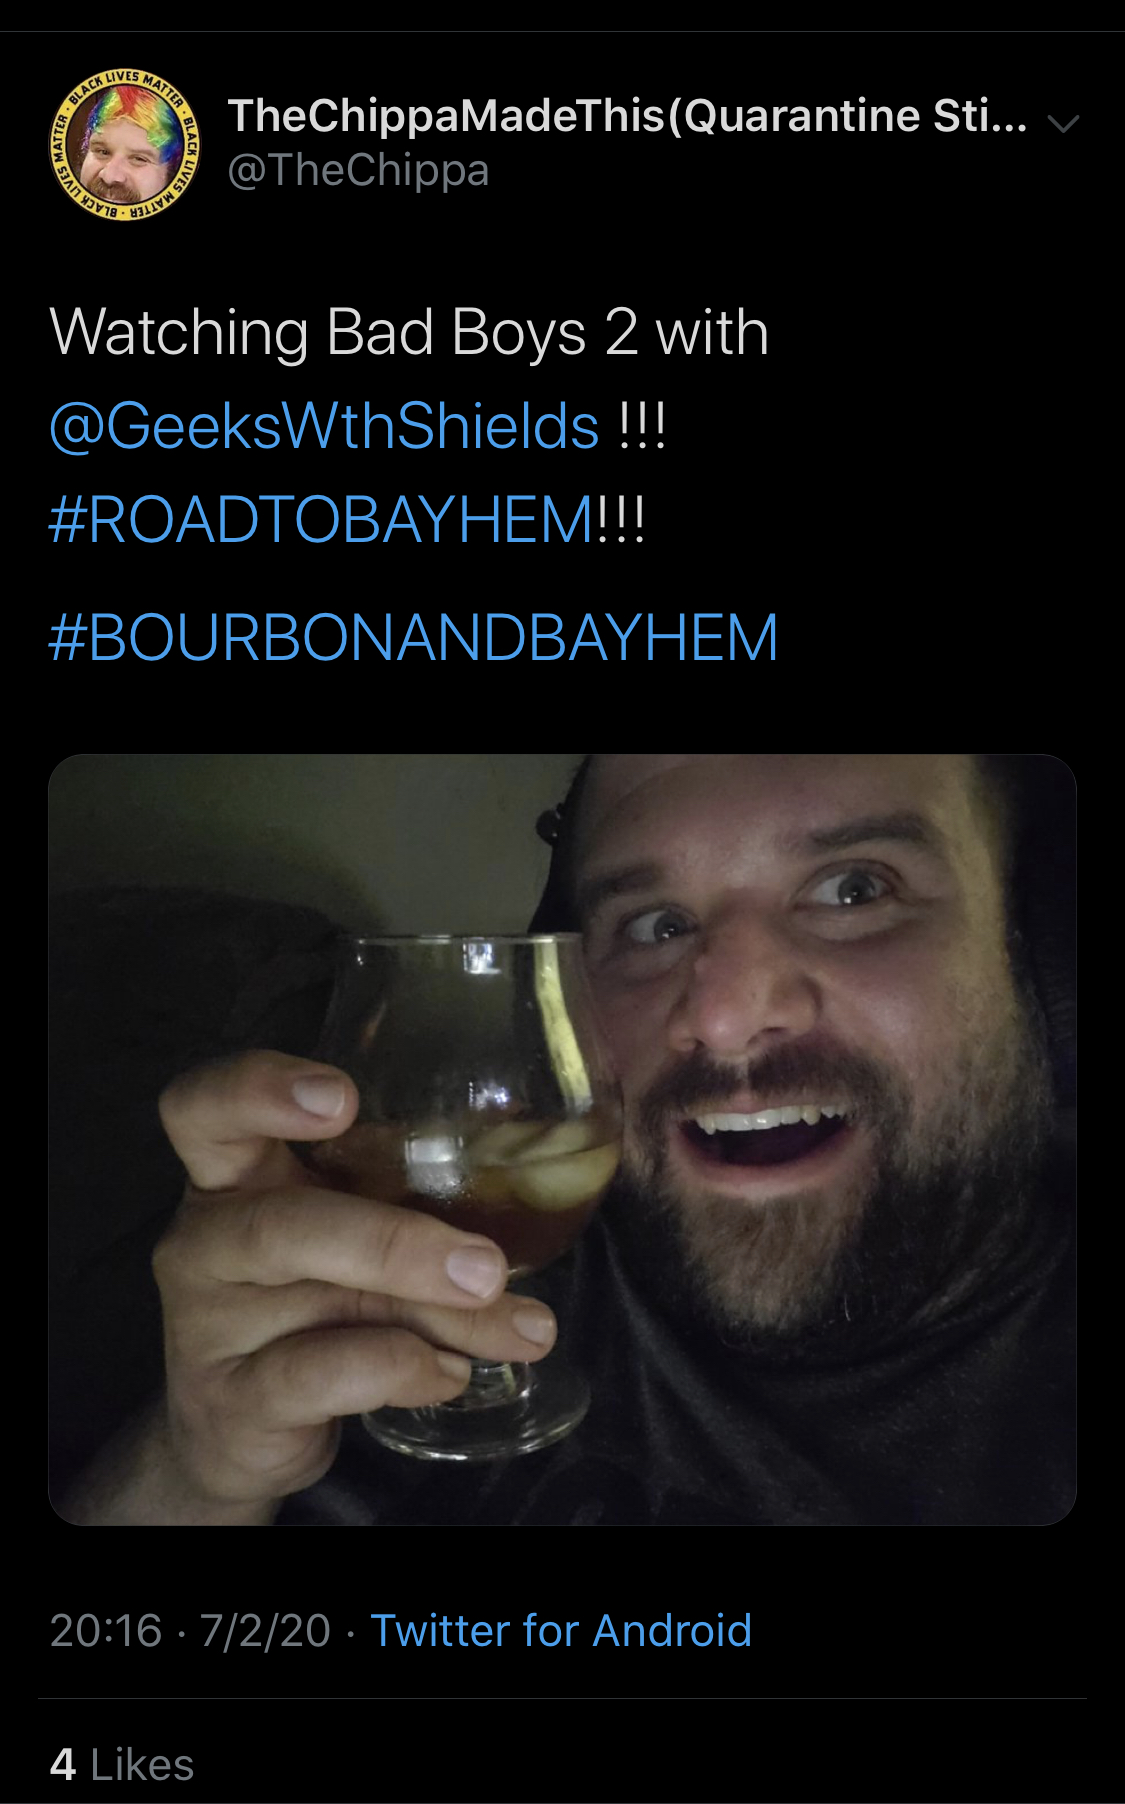
Task: Open the Twitter for Android source link
Action: point(561,1631)
